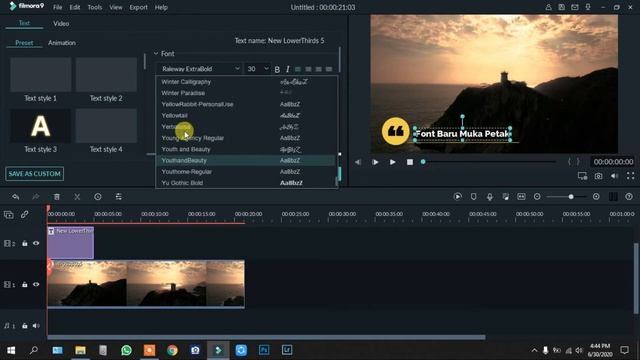Open the audio mixer icon
This screenshot has width=640, height=360.
pos(506,197)
